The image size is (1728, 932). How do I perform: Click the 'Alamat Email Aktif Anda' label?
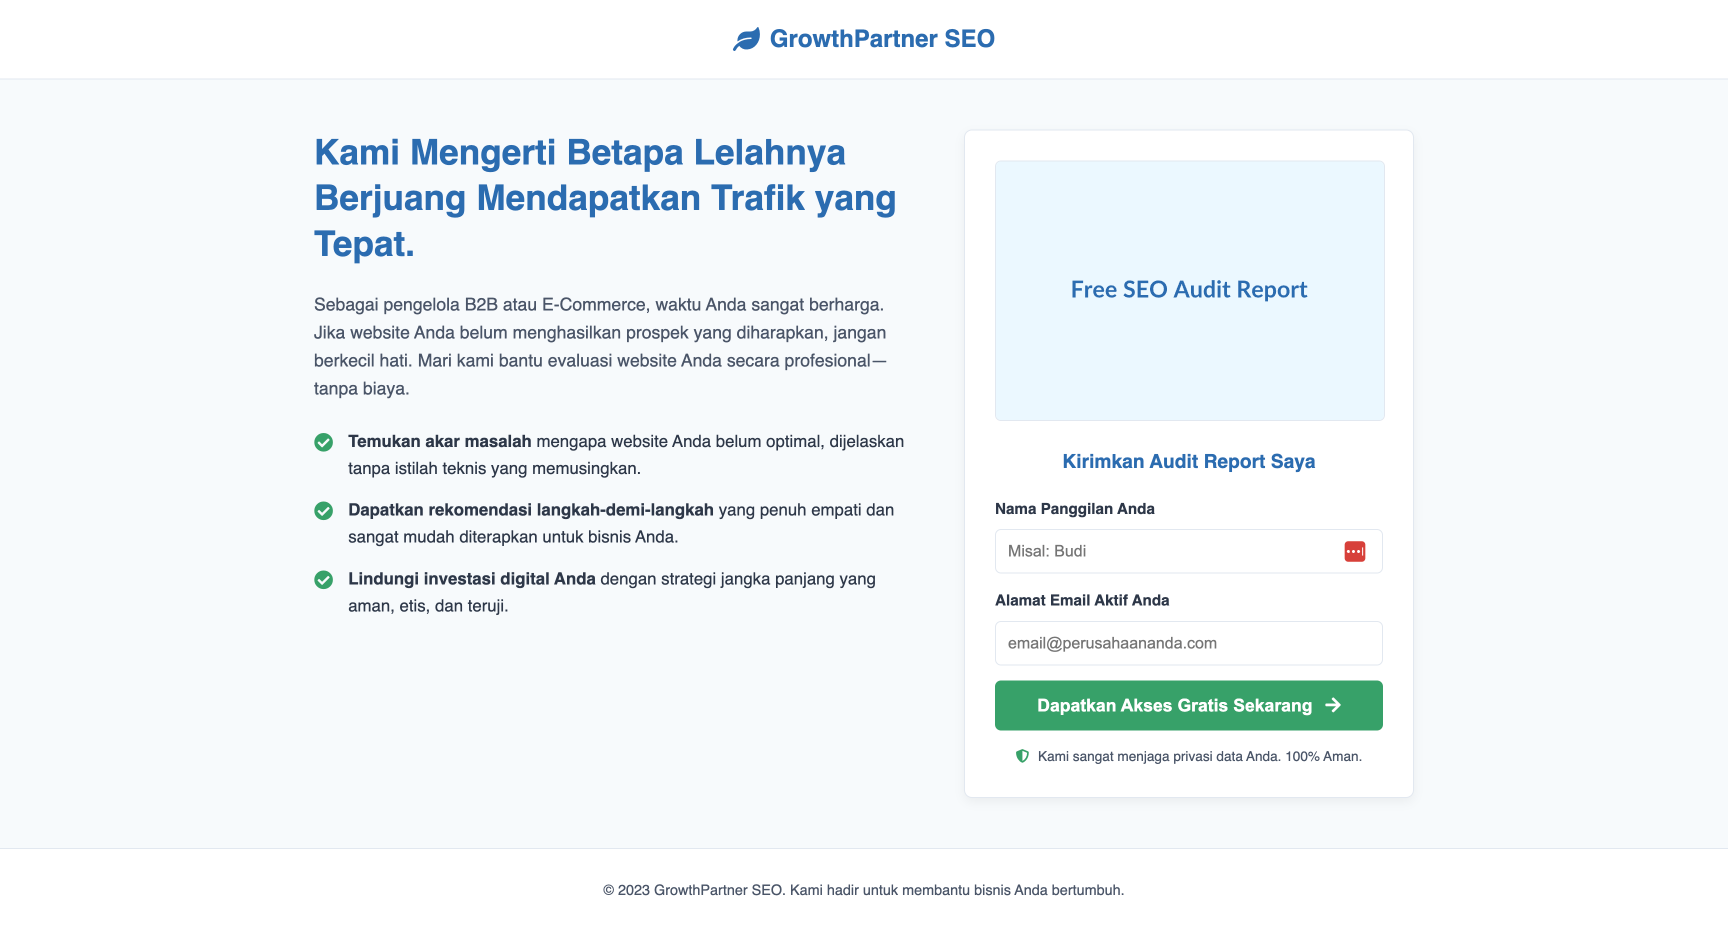point(1082,600)
